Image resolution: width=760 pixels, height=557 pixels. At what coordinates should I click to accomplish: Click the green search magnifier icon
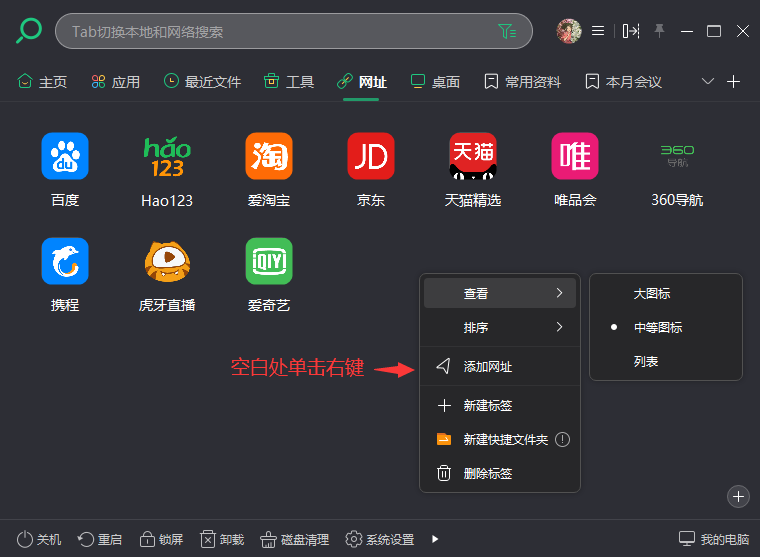point(29,31)
